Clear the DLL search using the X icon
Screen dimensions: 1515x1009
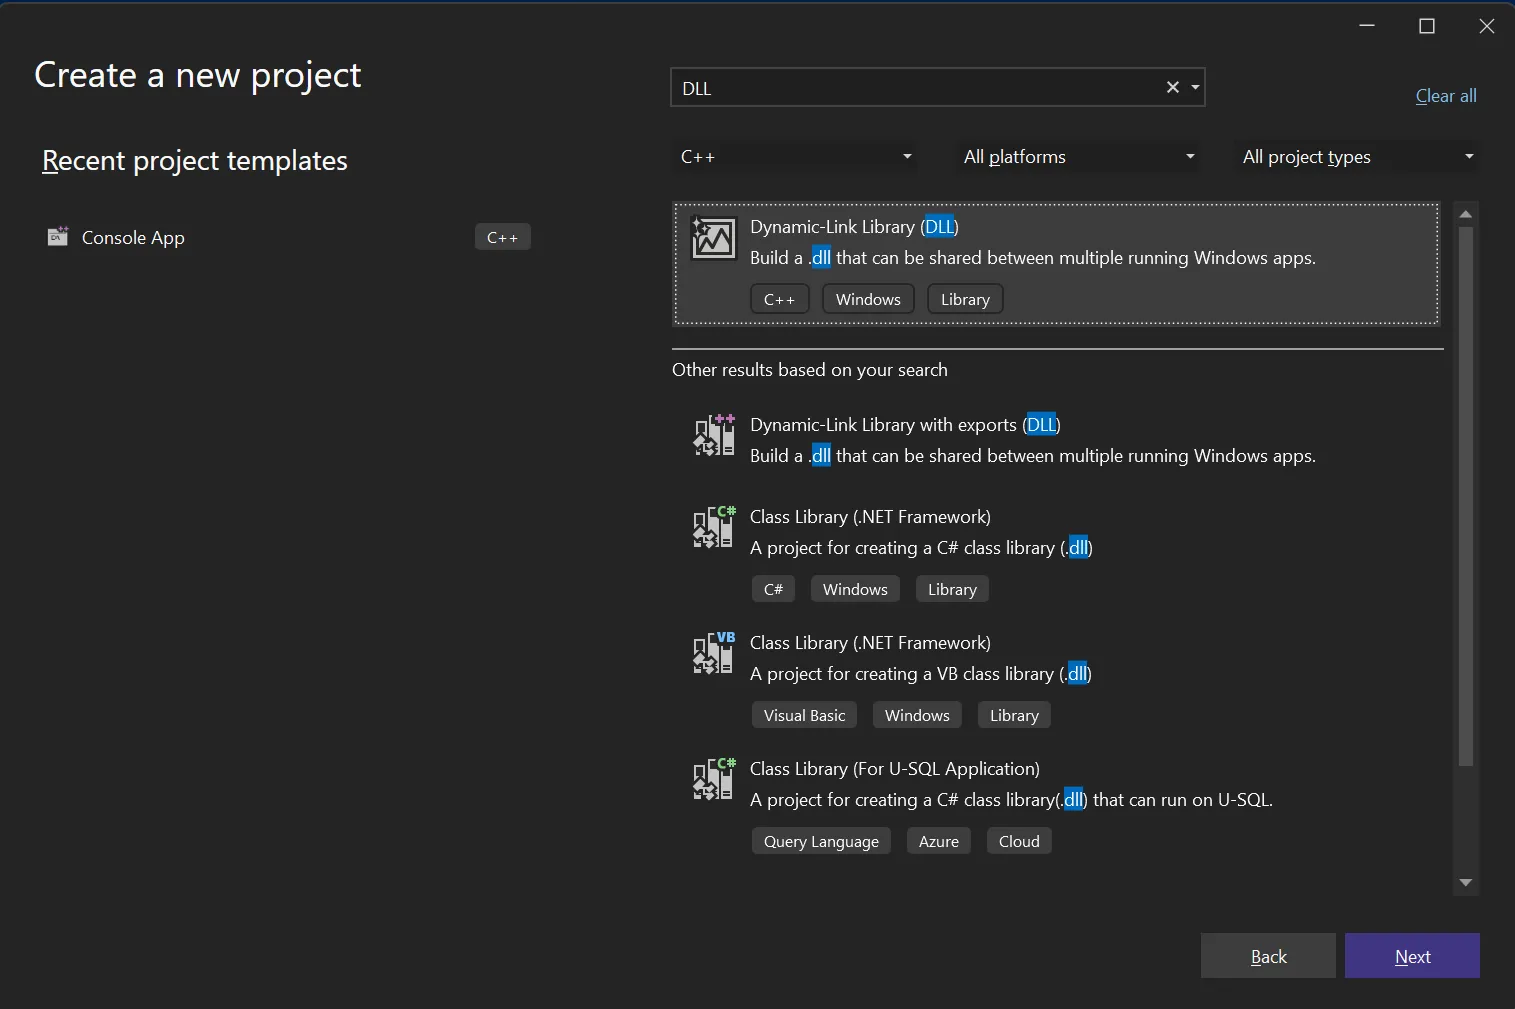(x=1170, y=88)
